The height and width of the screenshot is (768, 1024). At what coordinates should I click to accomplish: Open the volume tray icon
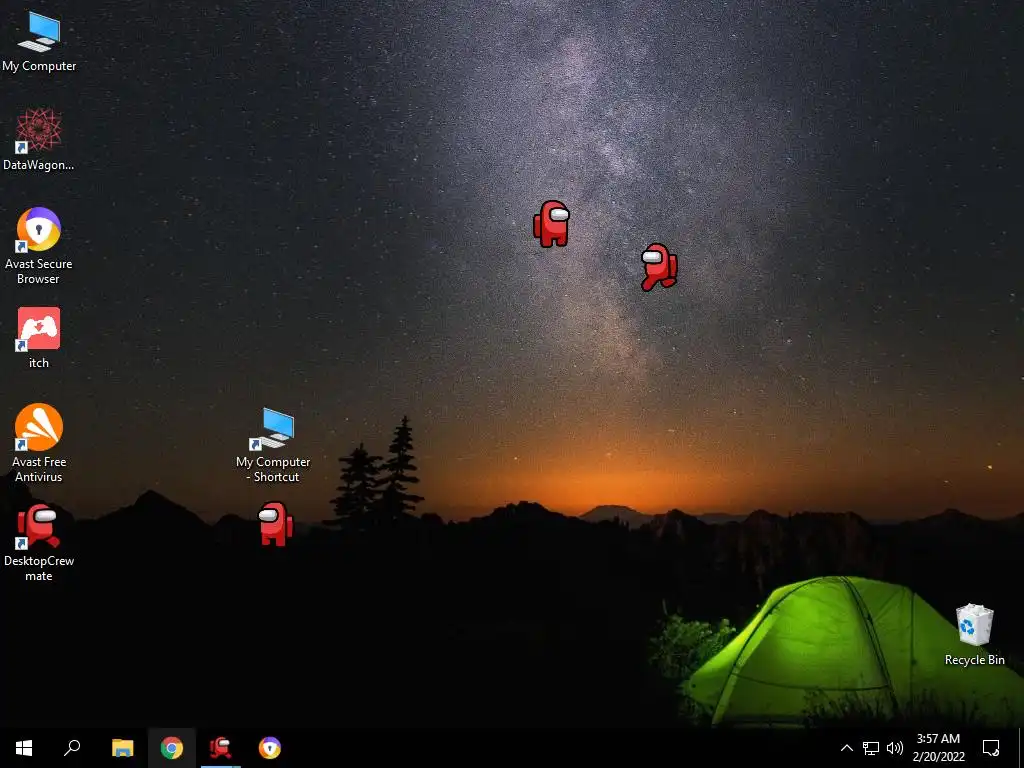[x=895, y=748]
